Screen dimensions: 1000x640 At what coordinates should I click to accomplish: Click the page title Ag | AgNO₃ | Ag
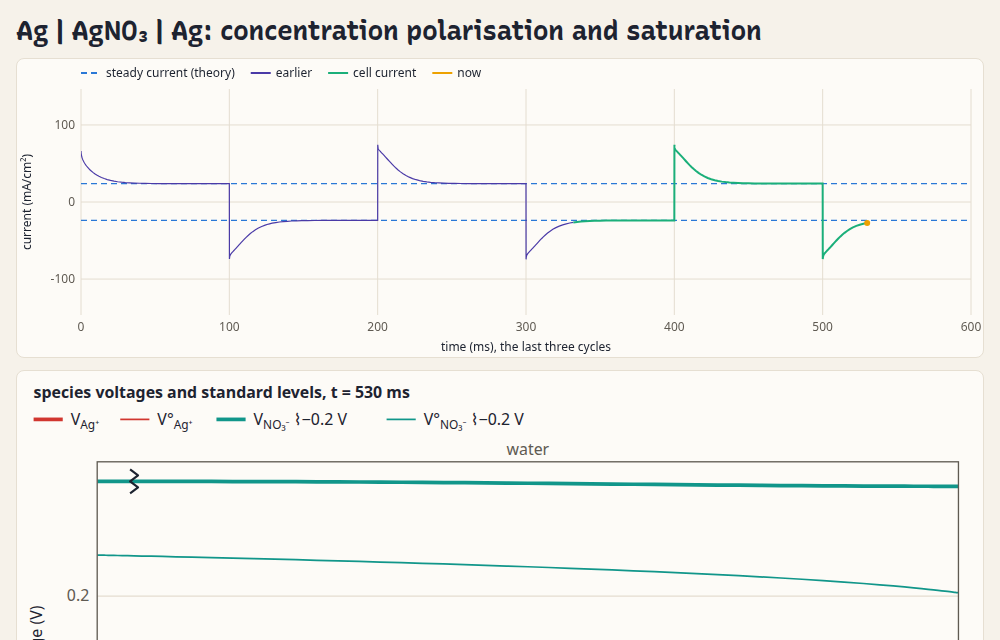pyautogui.click(x=389, y=31)
